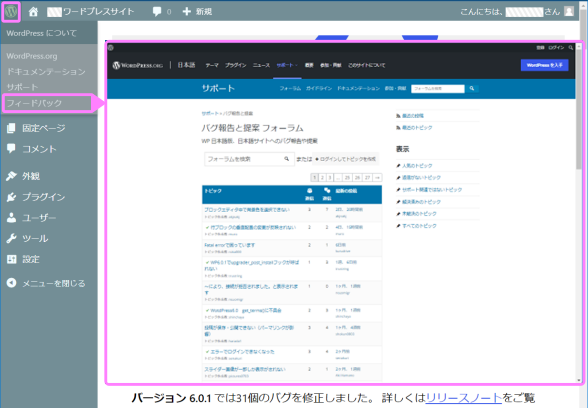
Task: Click the participants icon in topic table header
Action: 309,190
